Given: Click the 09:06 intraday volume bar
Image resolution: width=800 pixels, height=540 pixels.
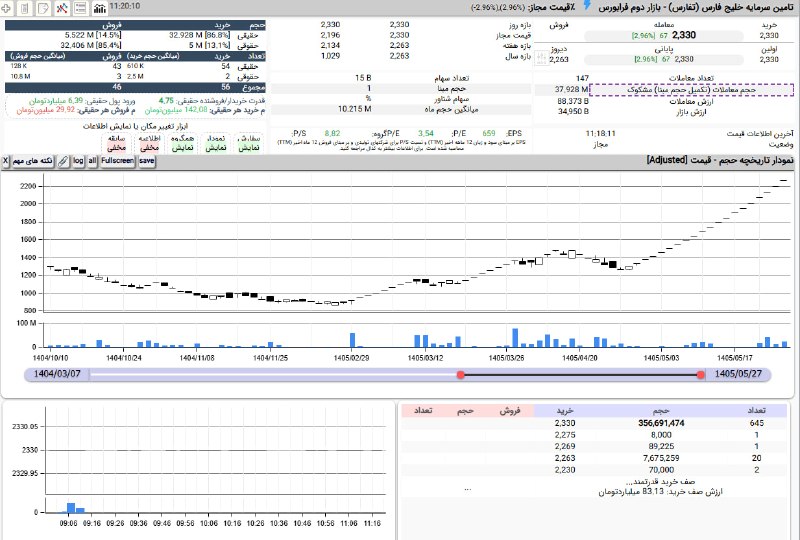Looking at the screenshot, I should tap(71, 508).
